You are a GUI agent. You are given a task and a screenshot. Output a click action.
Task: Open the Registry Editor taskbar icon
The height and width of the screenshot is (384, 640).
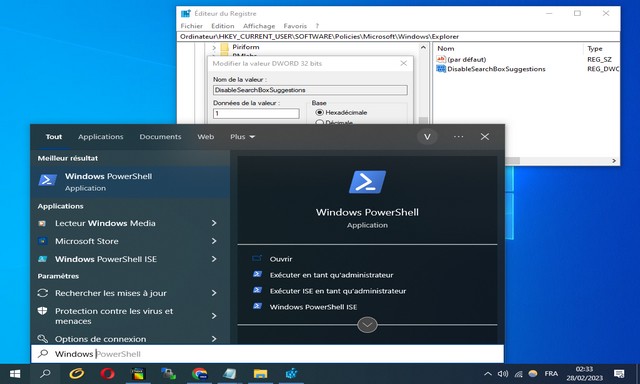tap(291, 374)
